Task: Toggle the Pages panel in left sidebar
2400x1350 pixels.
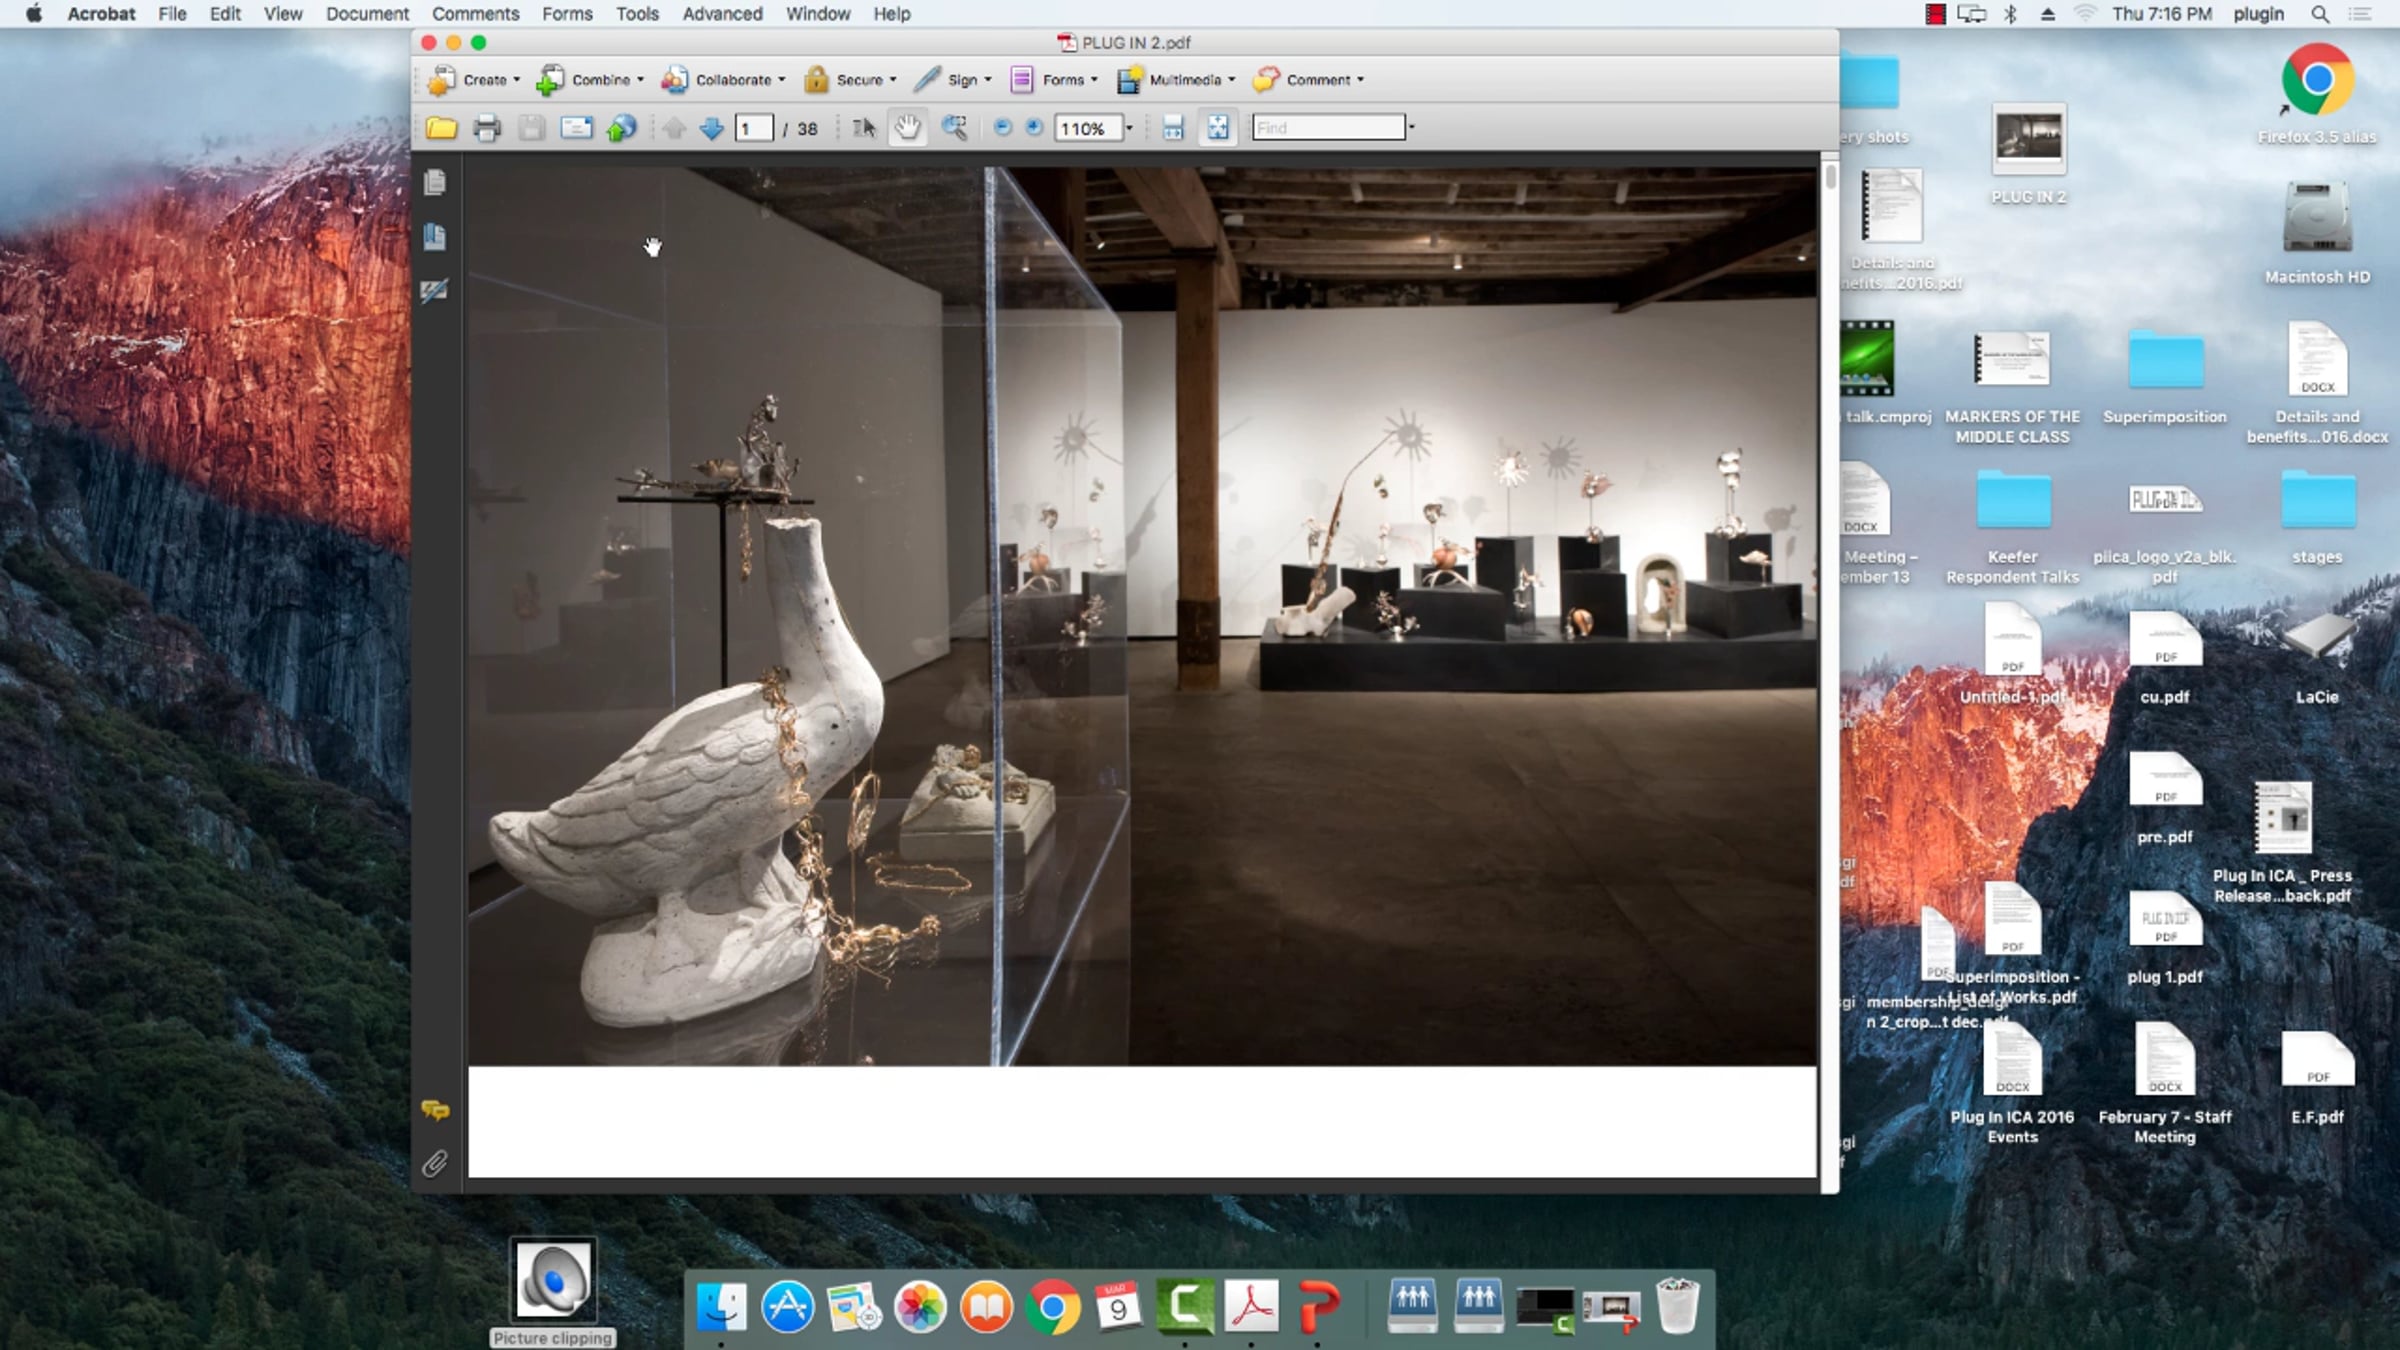Action: (x=435, y=183)
